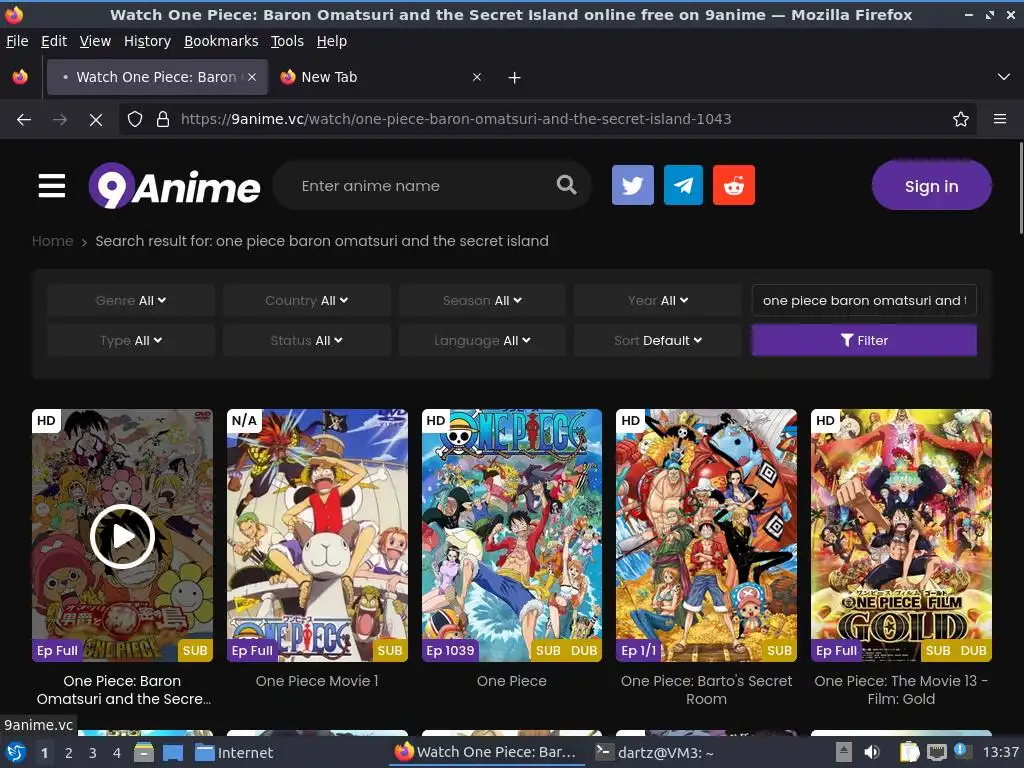Expand the Language filter dropdown
The width and height of the screenshot is (1024, 768).
point(482,340)
